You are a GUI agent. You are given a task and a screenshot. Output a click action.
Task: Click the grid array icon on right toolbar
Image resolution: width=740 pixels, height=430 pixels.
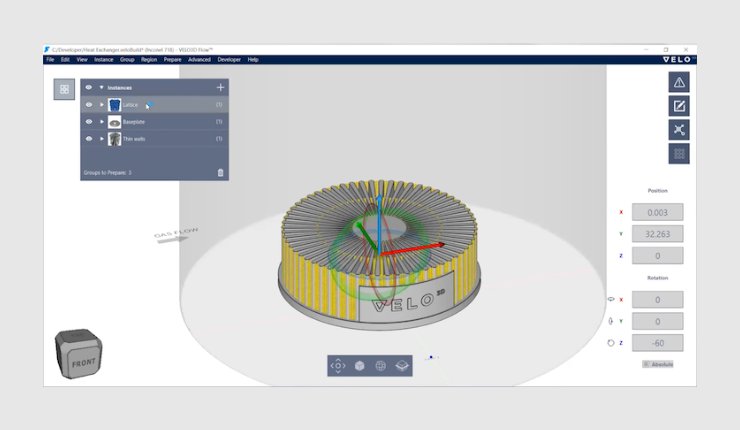point(679,153)
